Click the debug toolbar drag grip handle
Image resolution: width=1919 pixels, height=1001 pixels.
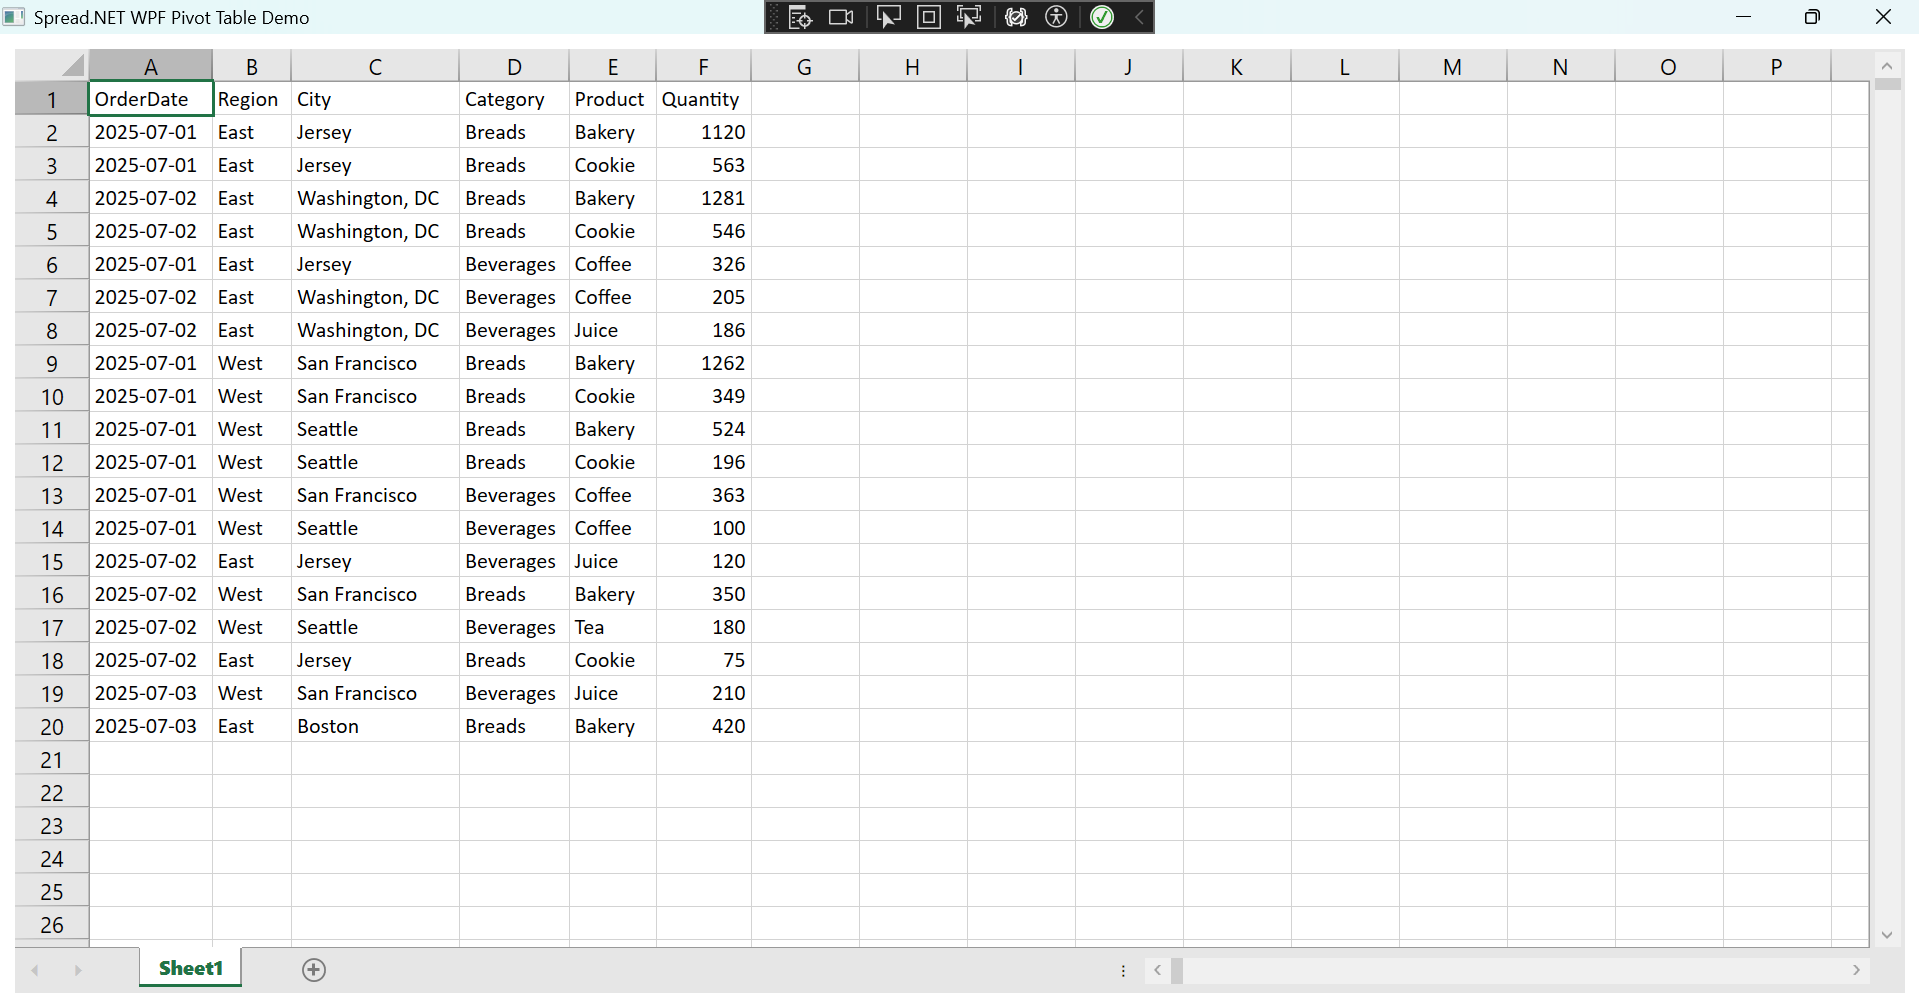click(x=774, y=17)
